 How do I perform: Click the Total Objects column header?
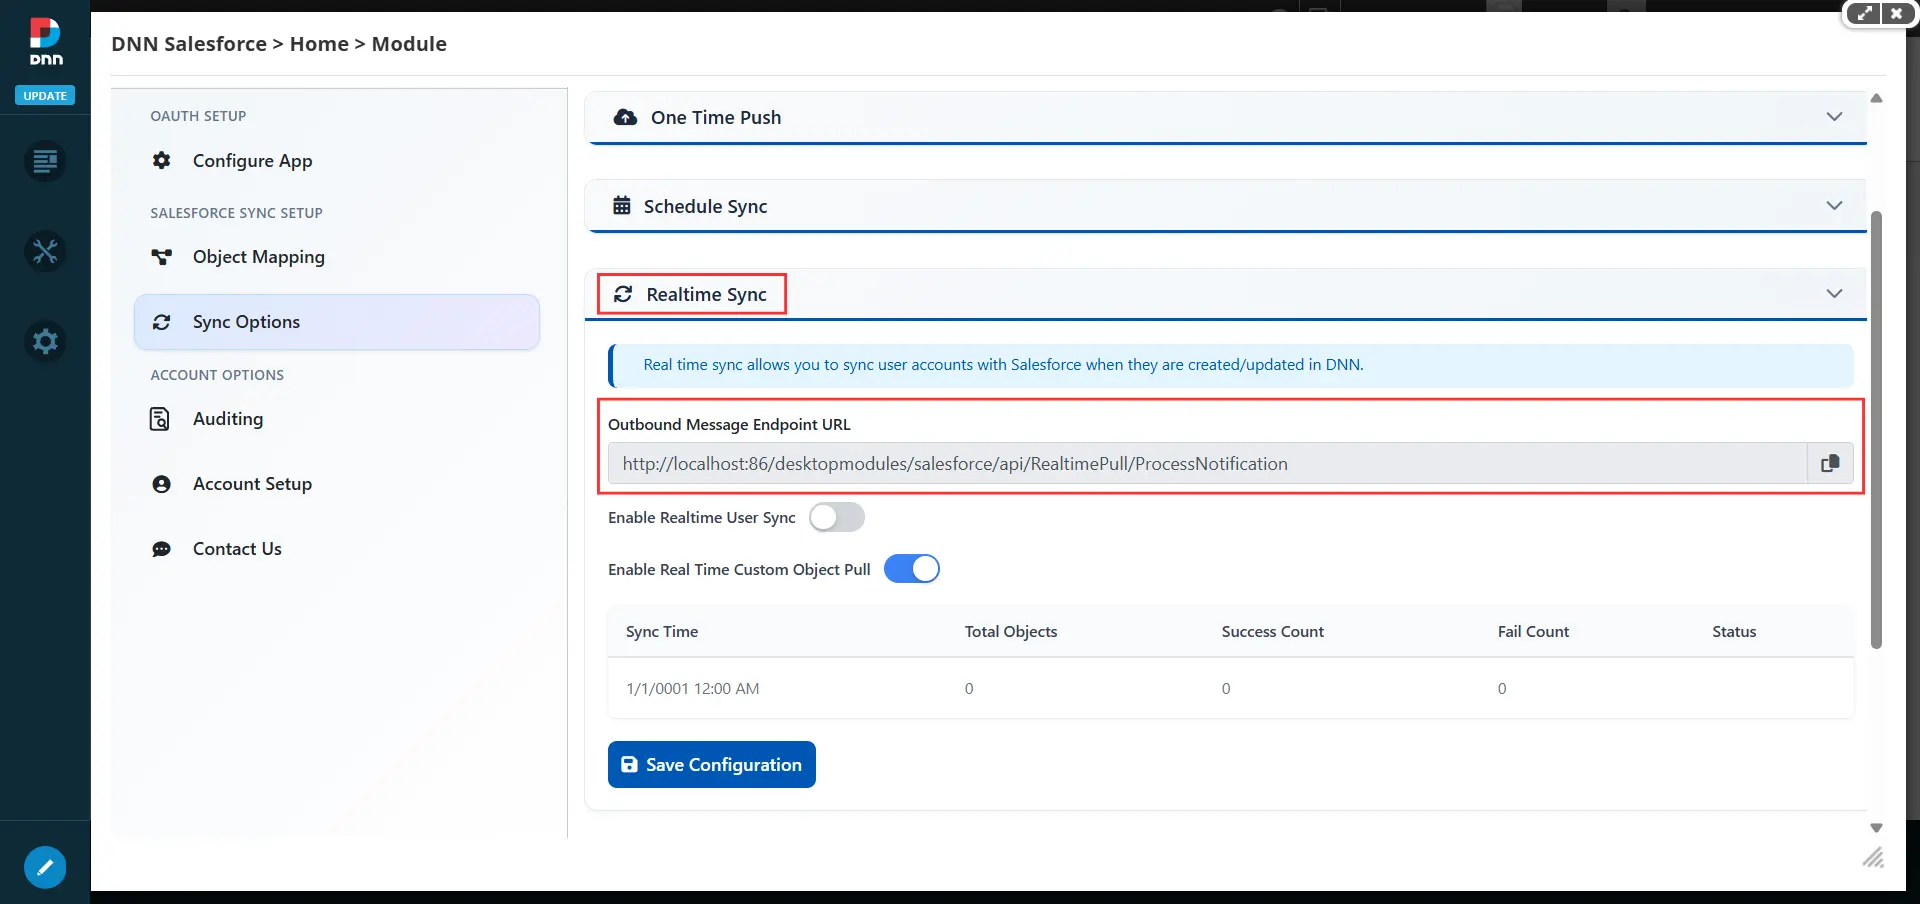(1011, 631)
